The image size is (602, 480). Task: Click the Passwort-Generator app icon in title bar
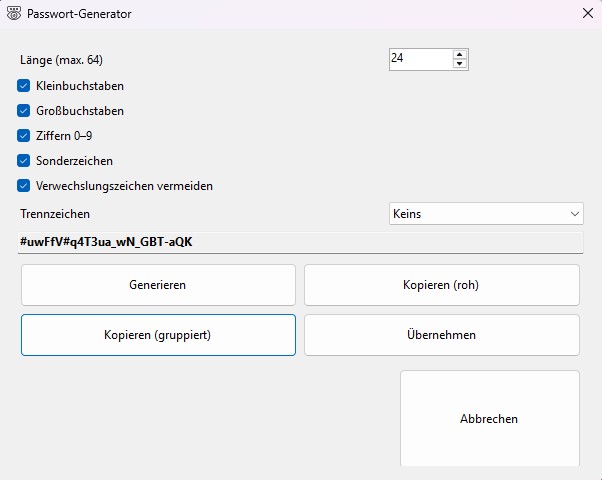(x=15, y=14)
